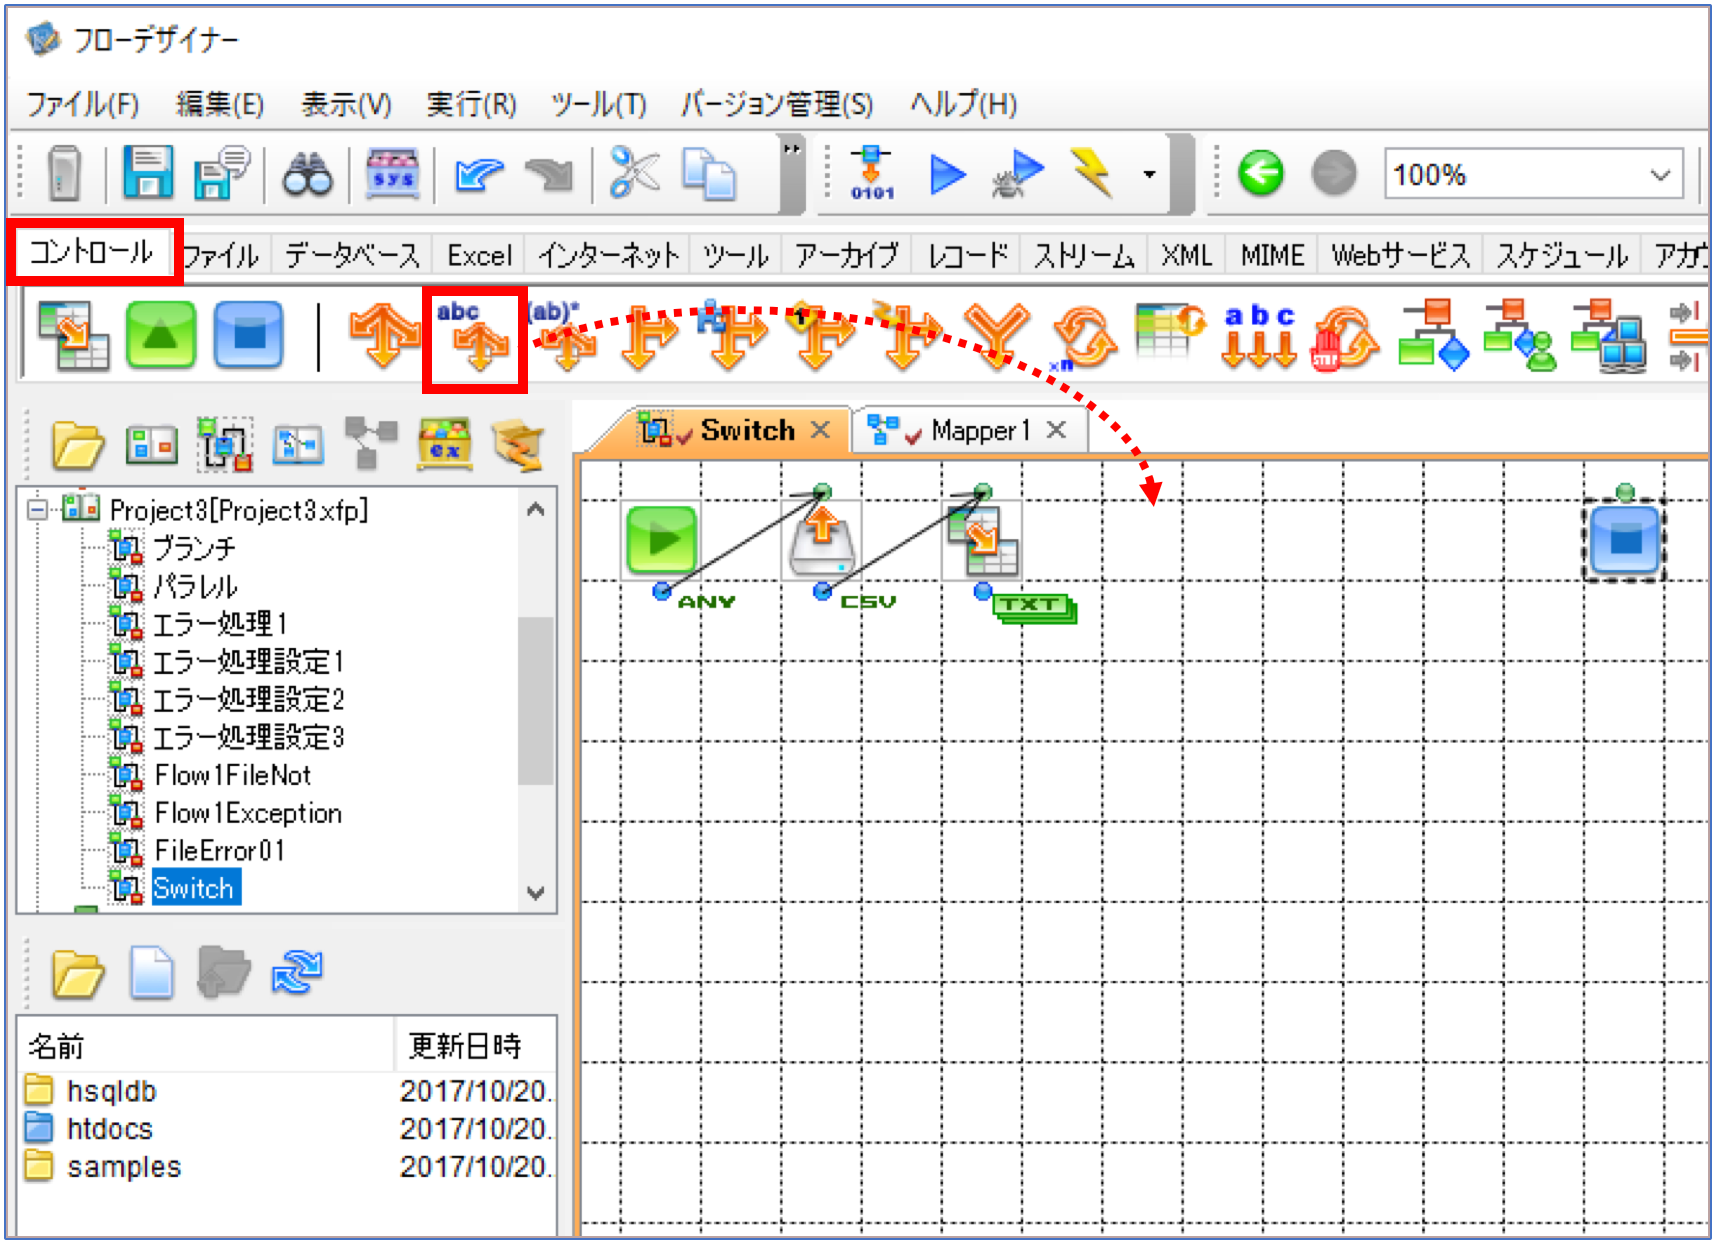Close the Switch tab

coord(820,430)
